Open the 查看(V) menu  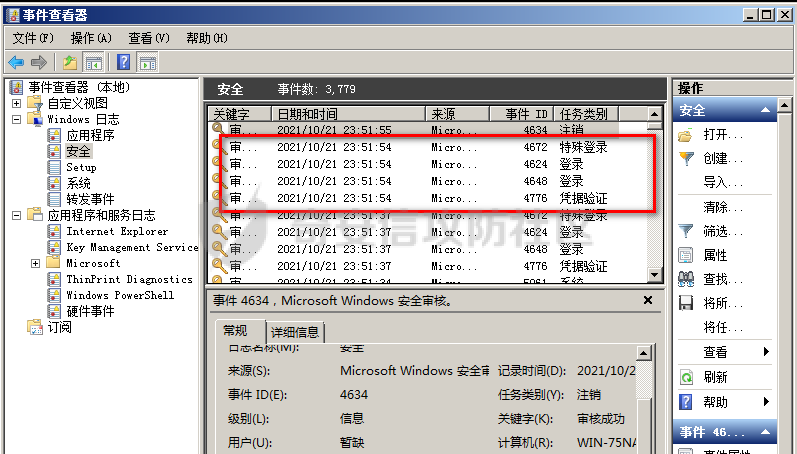pyautogui.click(x=149, y=38)
